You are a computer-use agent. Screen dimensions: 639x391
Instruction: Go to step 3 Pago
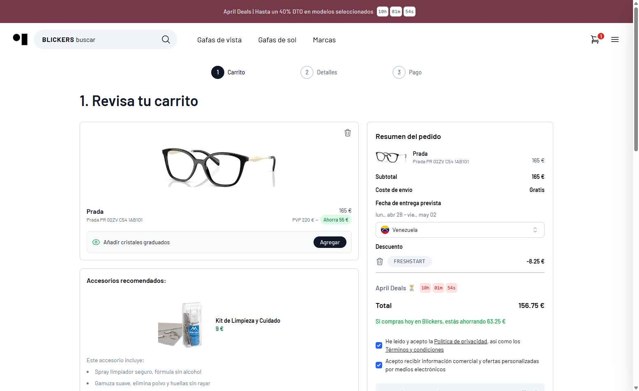coord(407,73)
